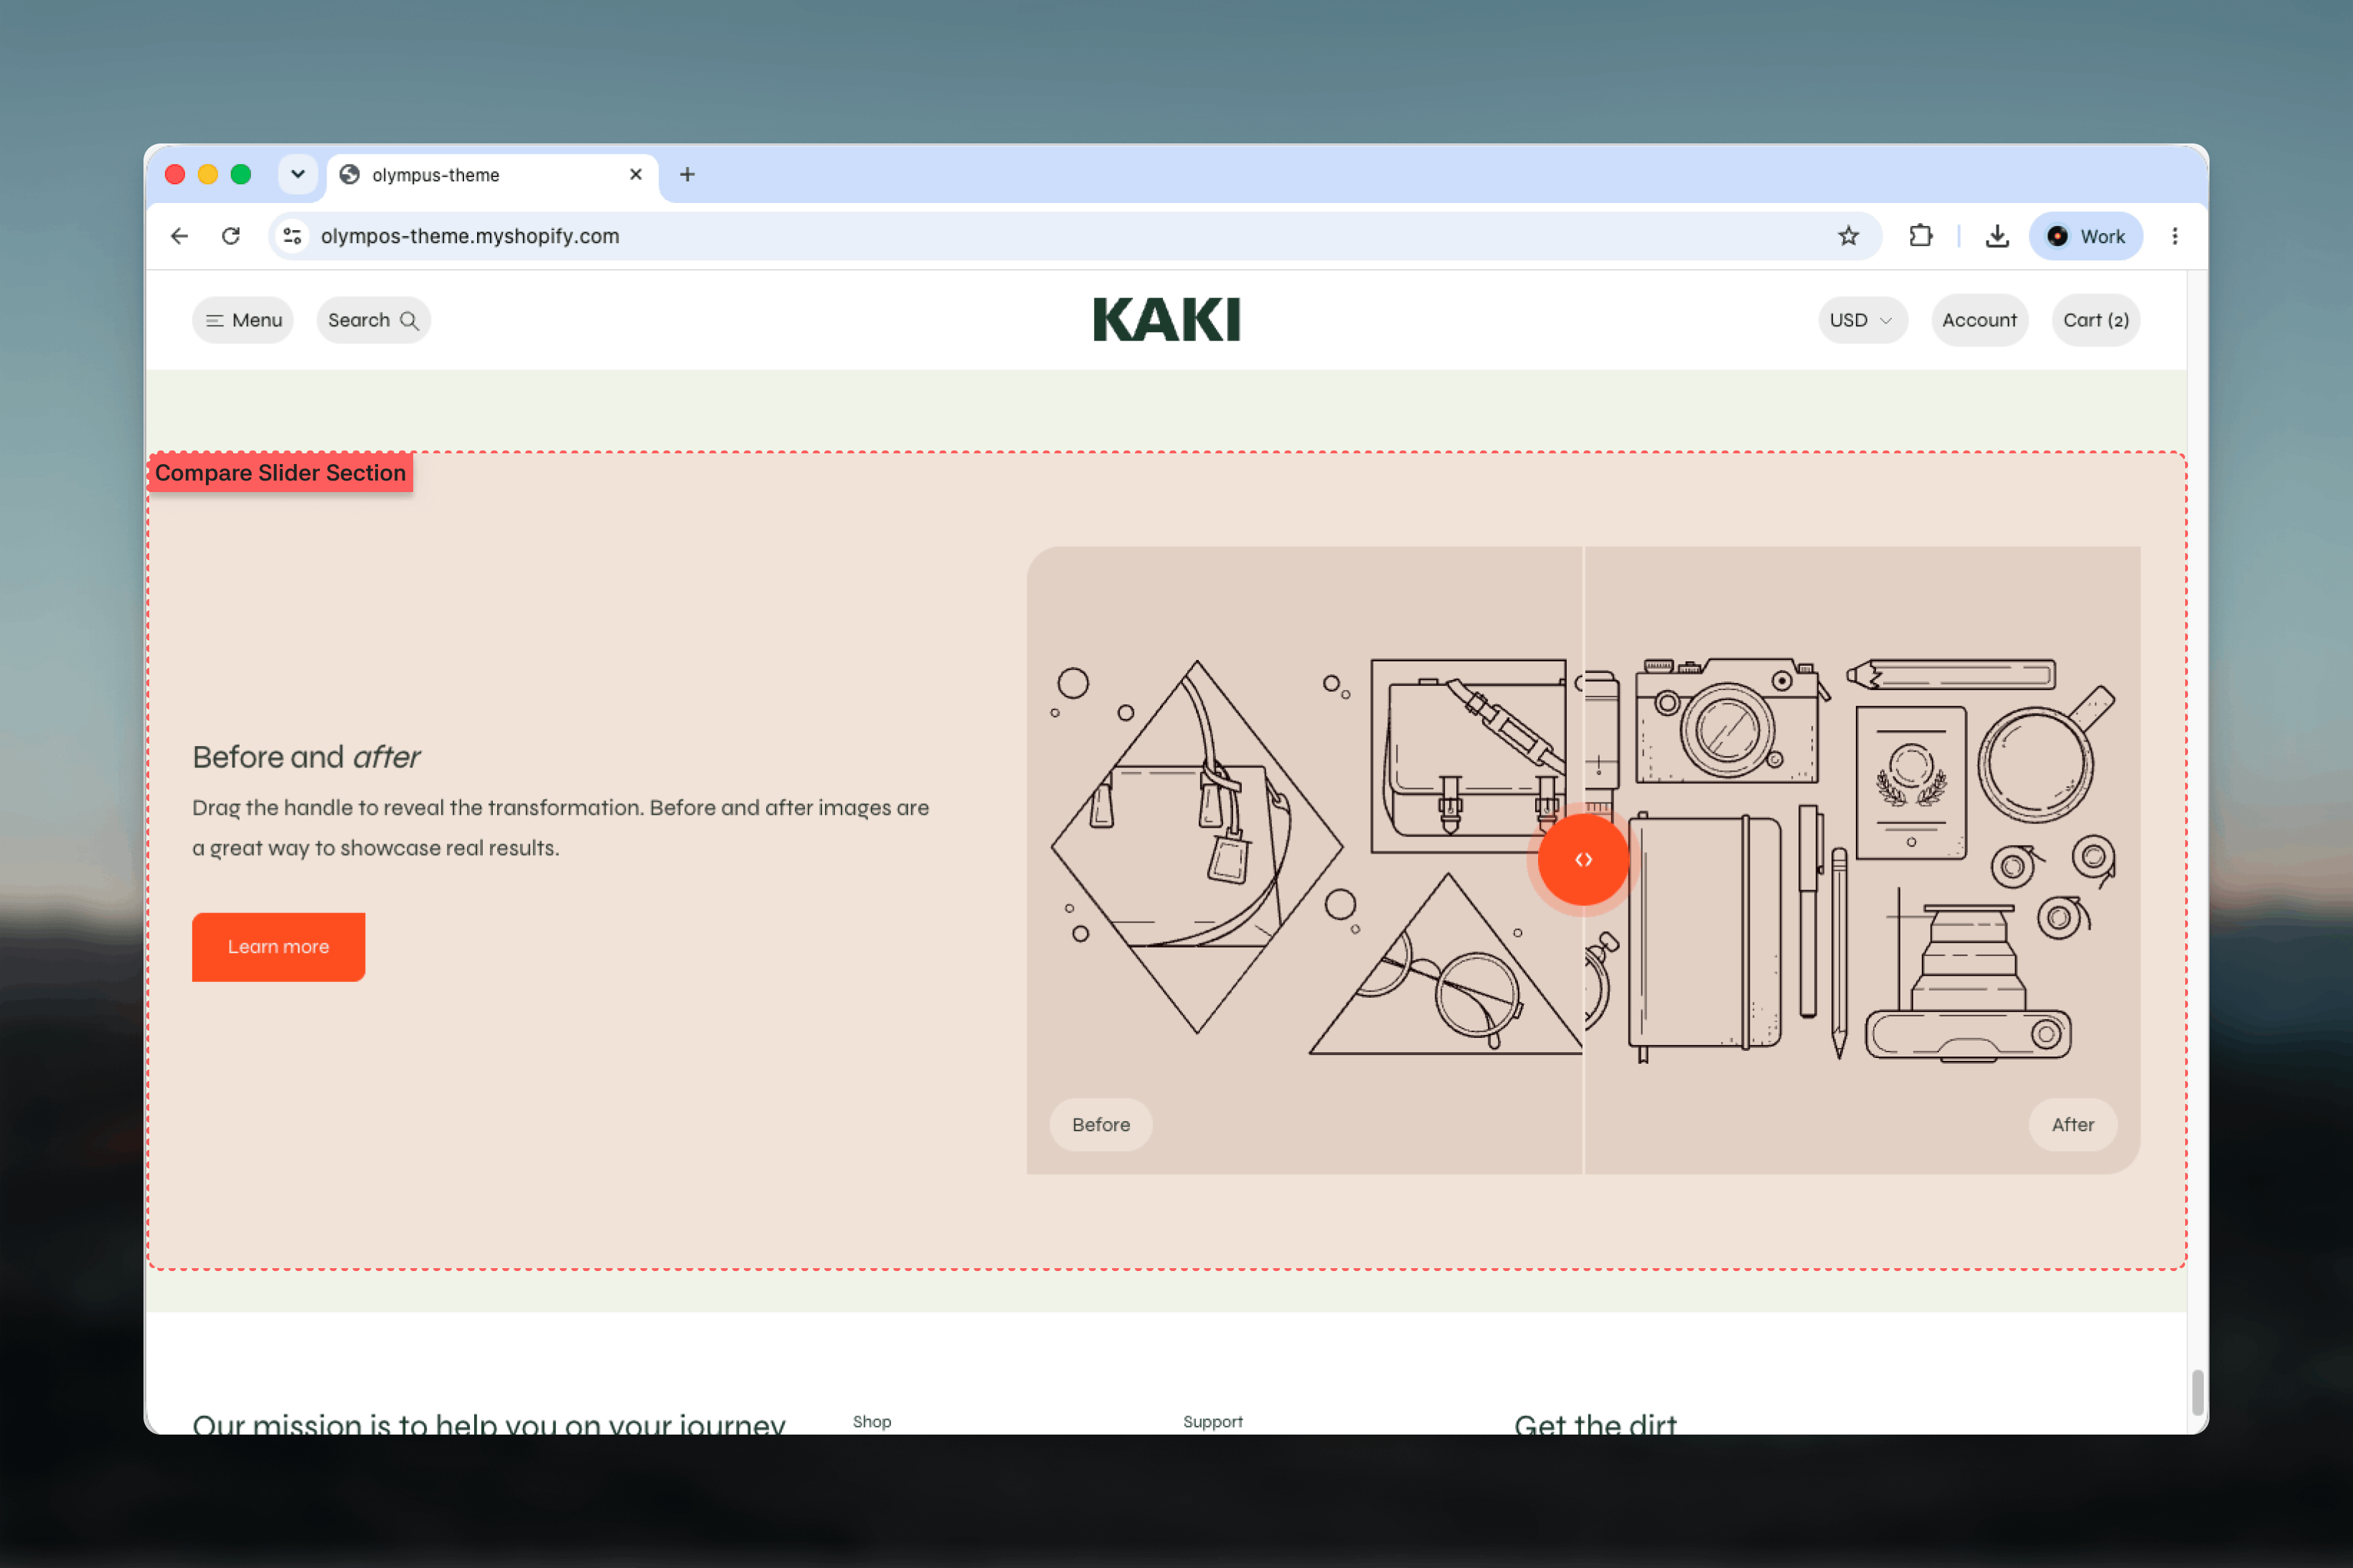Click the Before label on image
Screen dimensions: 2353x1568
point(1101,1125)
